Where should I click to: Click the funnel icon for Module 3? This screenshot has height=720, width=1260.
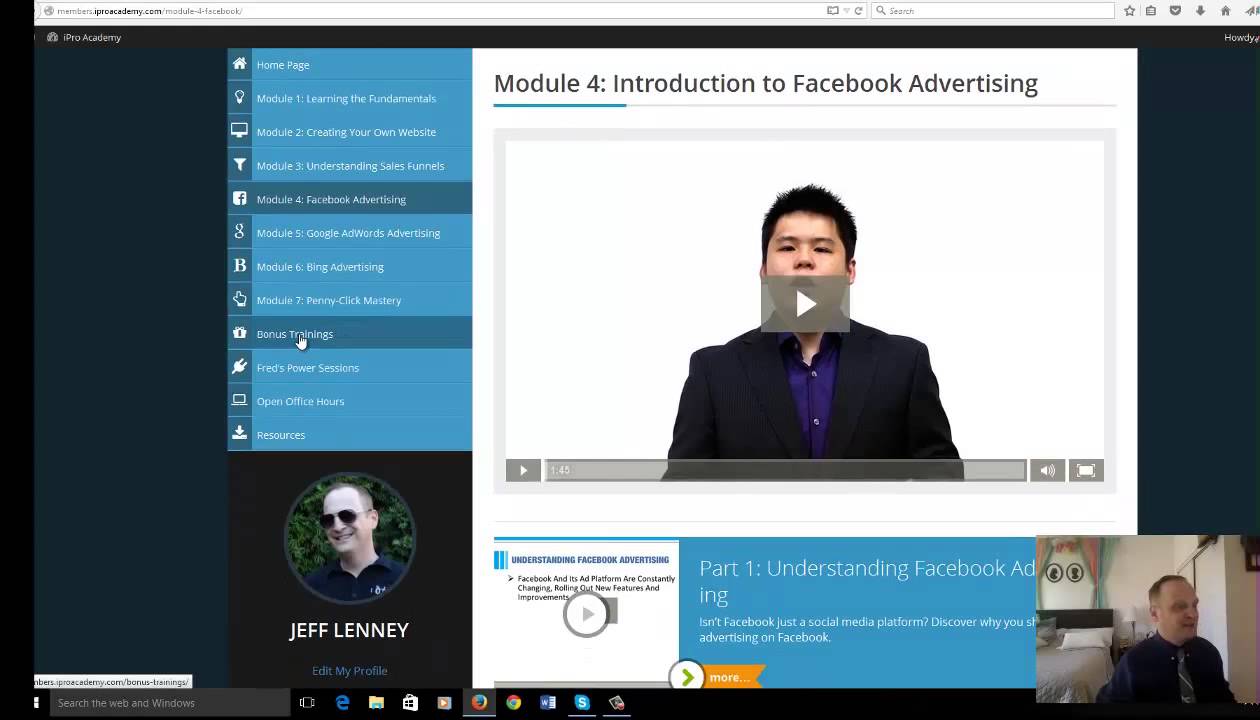[x=239, y=165]
